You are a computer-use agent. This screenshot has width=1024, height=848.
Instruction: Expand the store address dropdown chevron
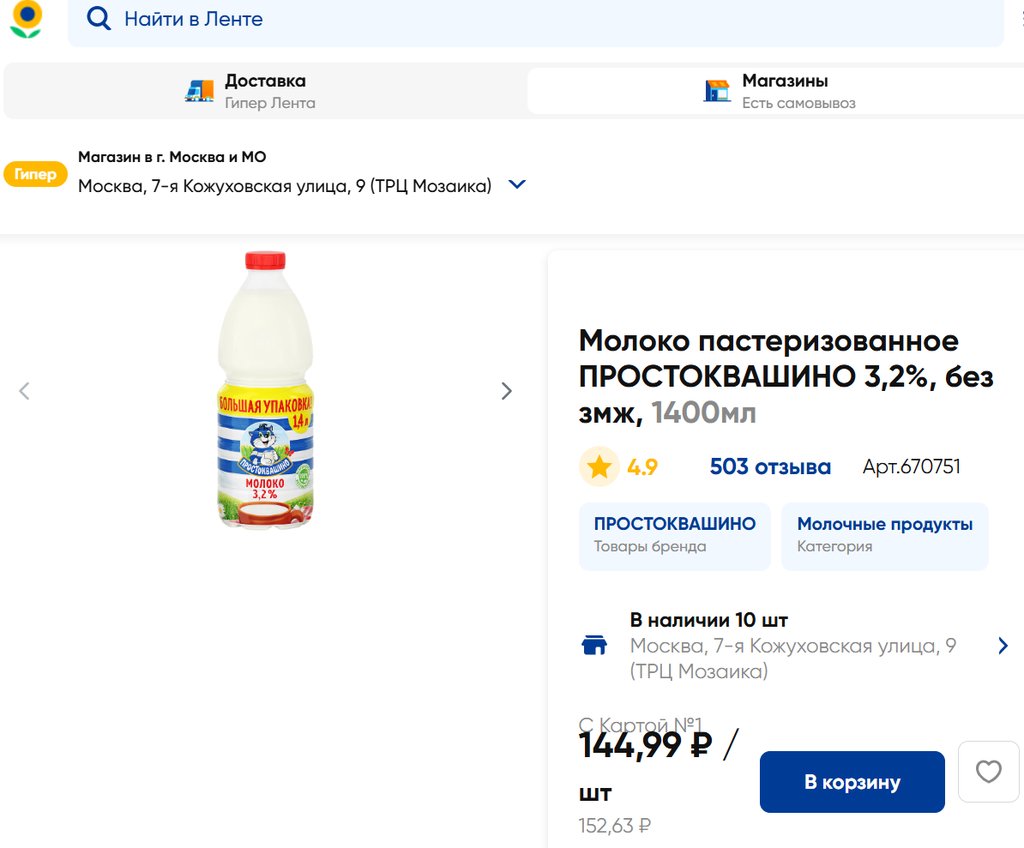[517, 185]
